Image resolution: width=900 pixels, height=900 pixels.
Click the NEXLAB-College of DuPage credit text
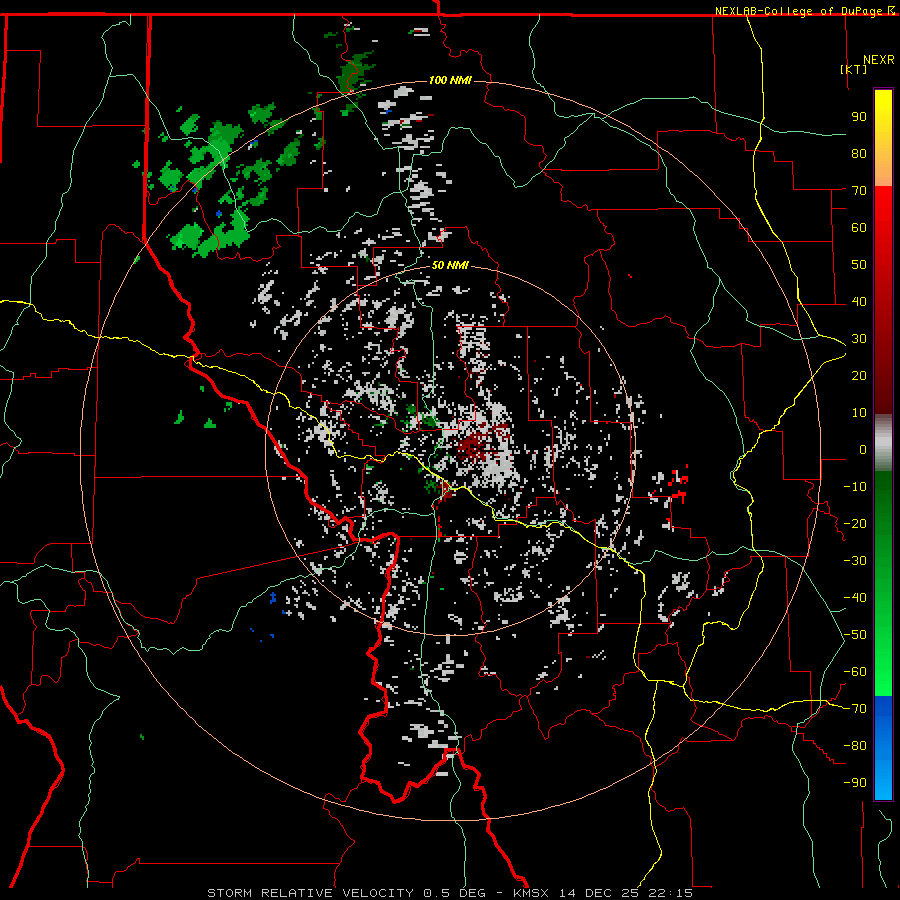click(804, 11)
